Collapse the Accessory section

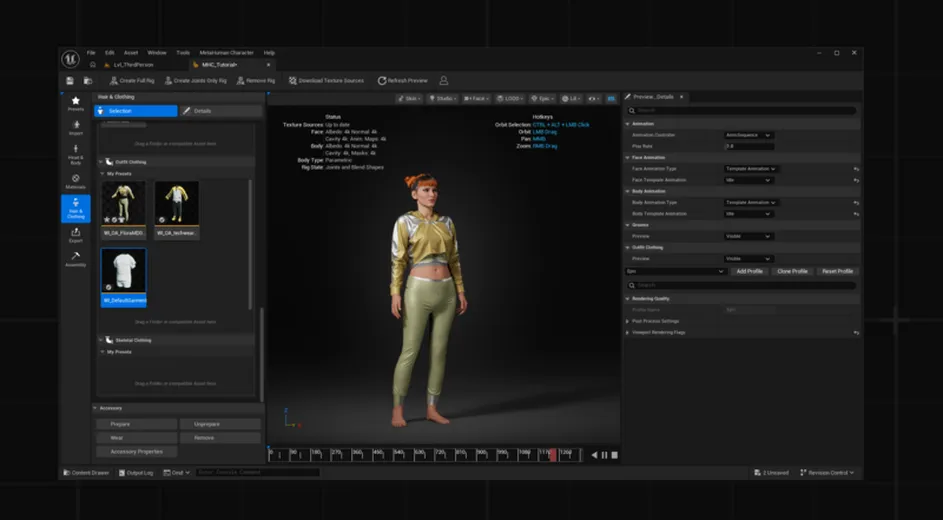pyautogui.click(x=95, y=408)
